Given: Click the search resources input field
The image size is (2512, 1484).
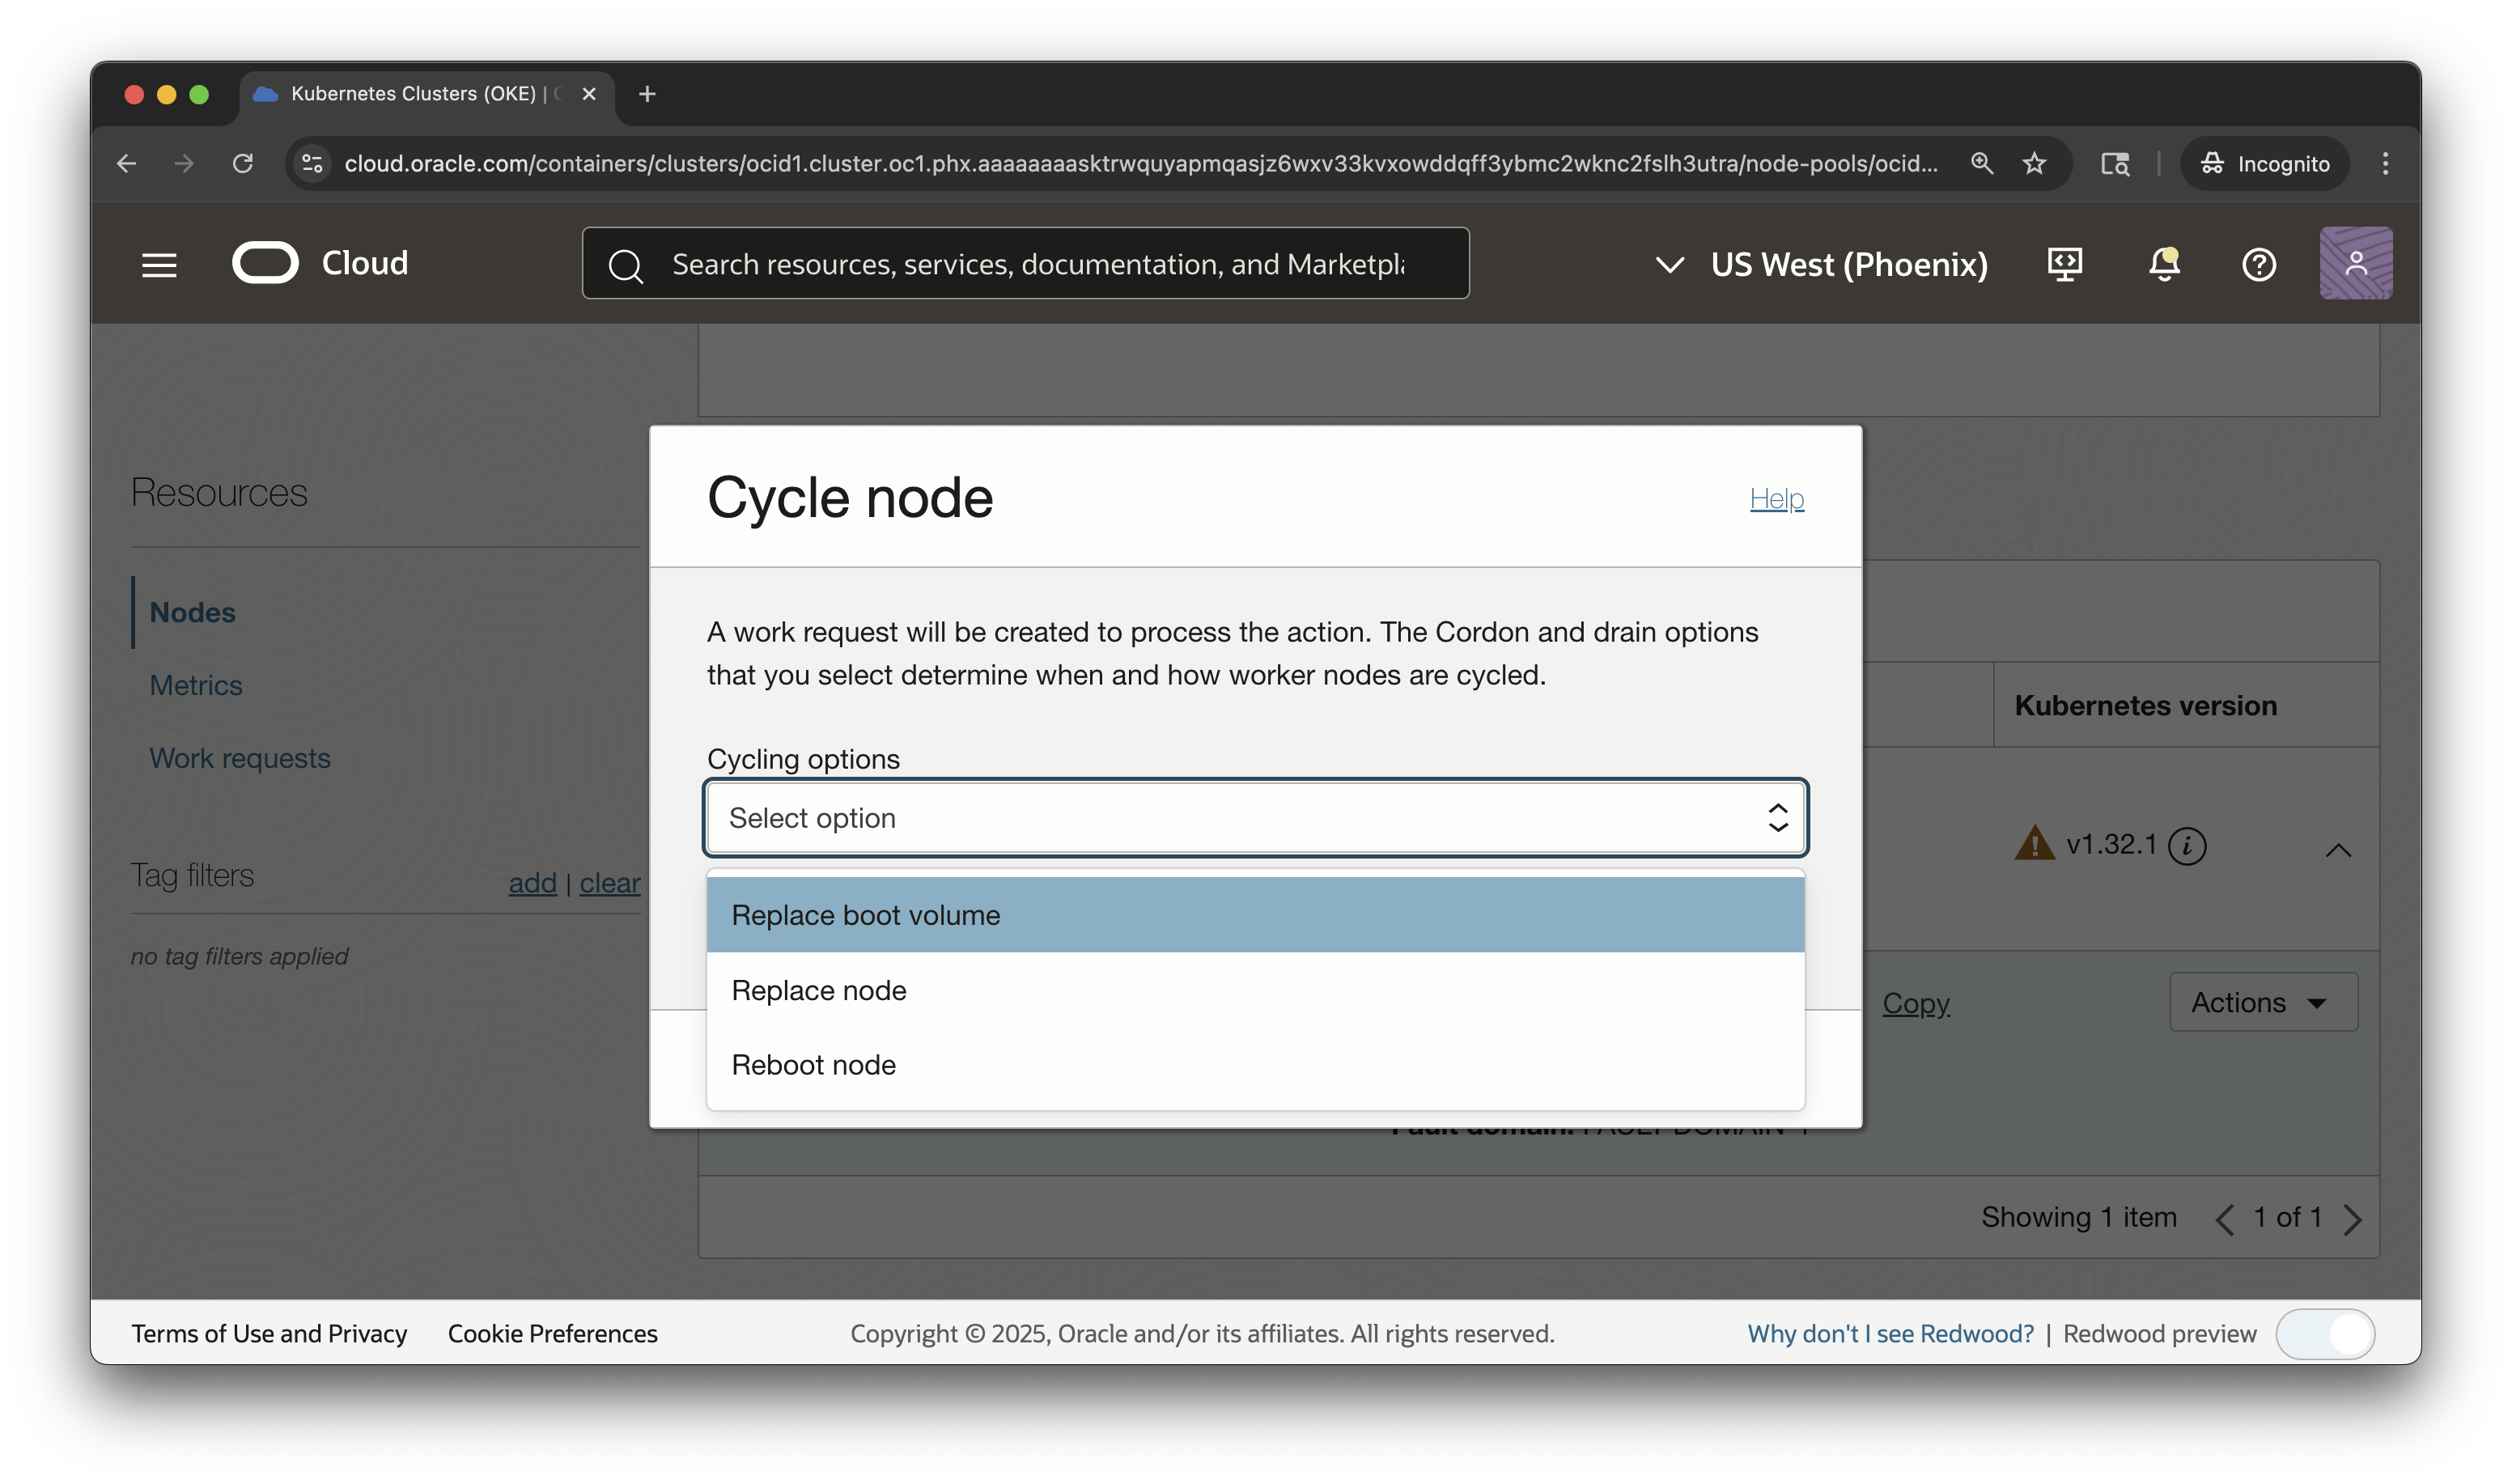Looking at the screenshot, I should click(x=1040, y=264).
